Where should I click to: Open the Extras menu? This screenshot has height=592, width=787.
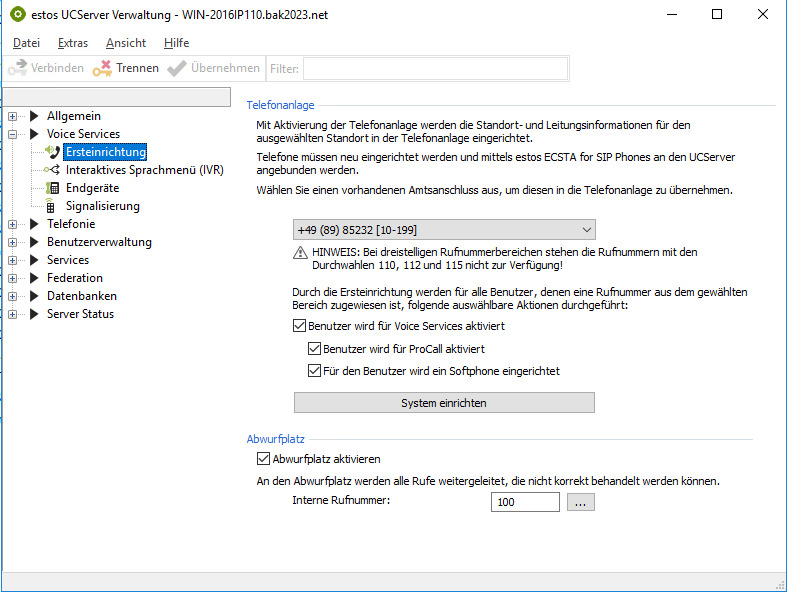point(73,43)
